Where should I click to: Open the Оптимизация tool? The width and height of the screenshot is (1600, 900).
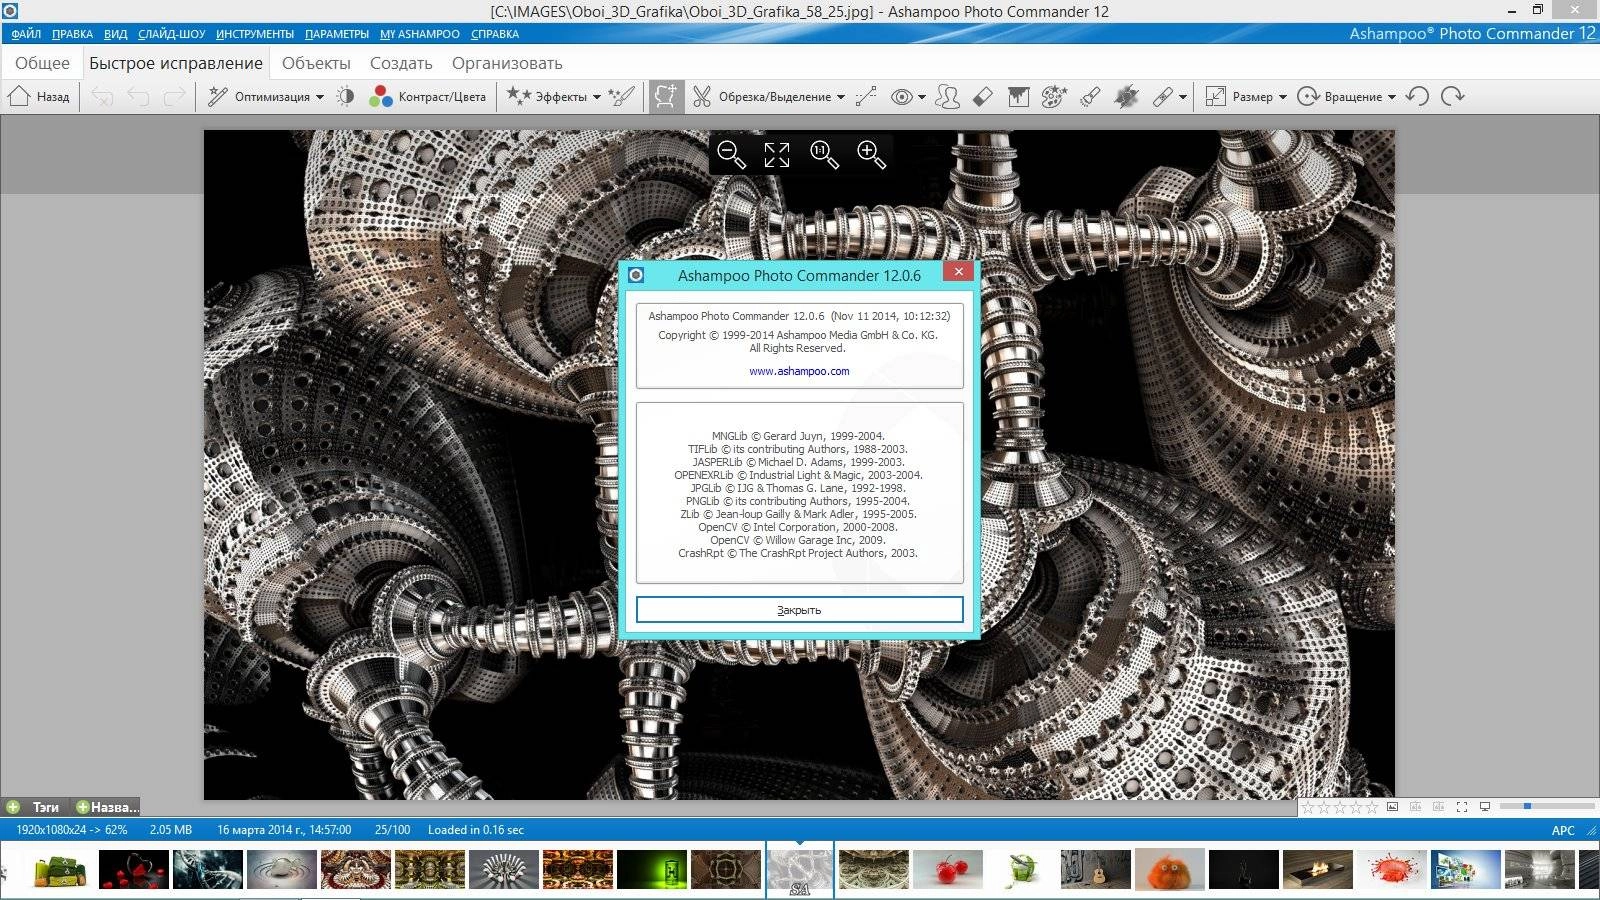click(x=259, y=97)
